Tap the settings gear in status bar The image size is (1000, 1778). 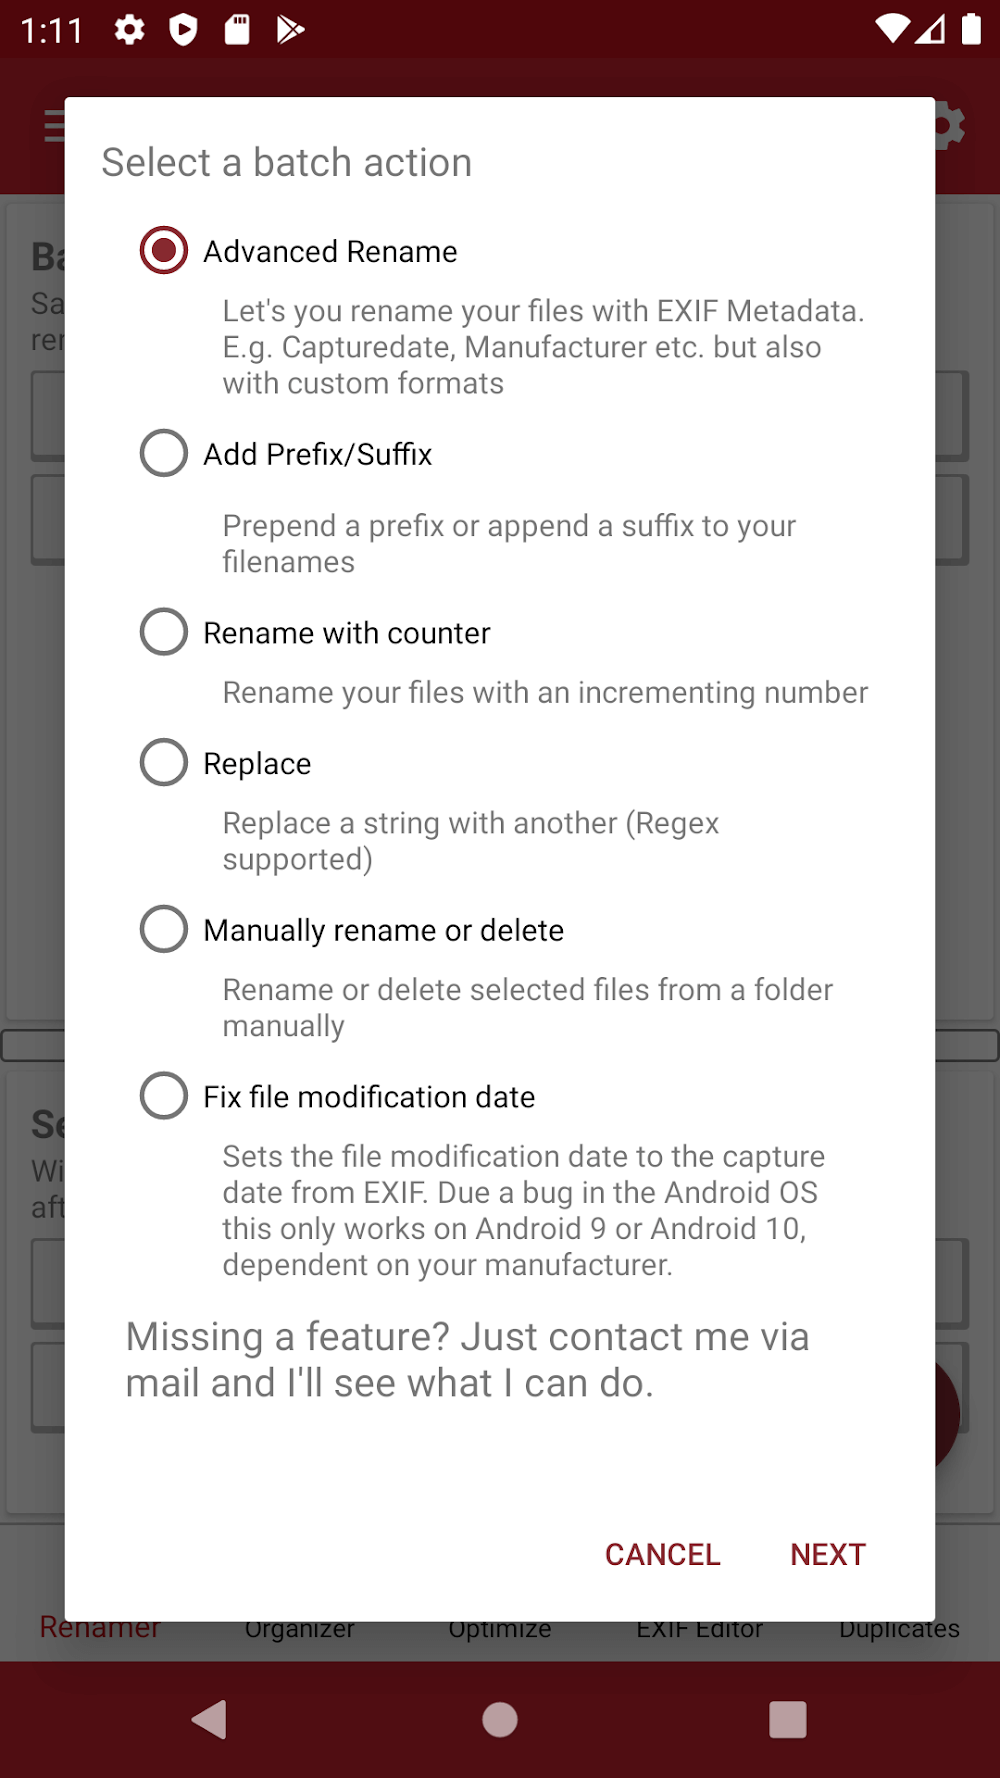(x=129, y=30)
